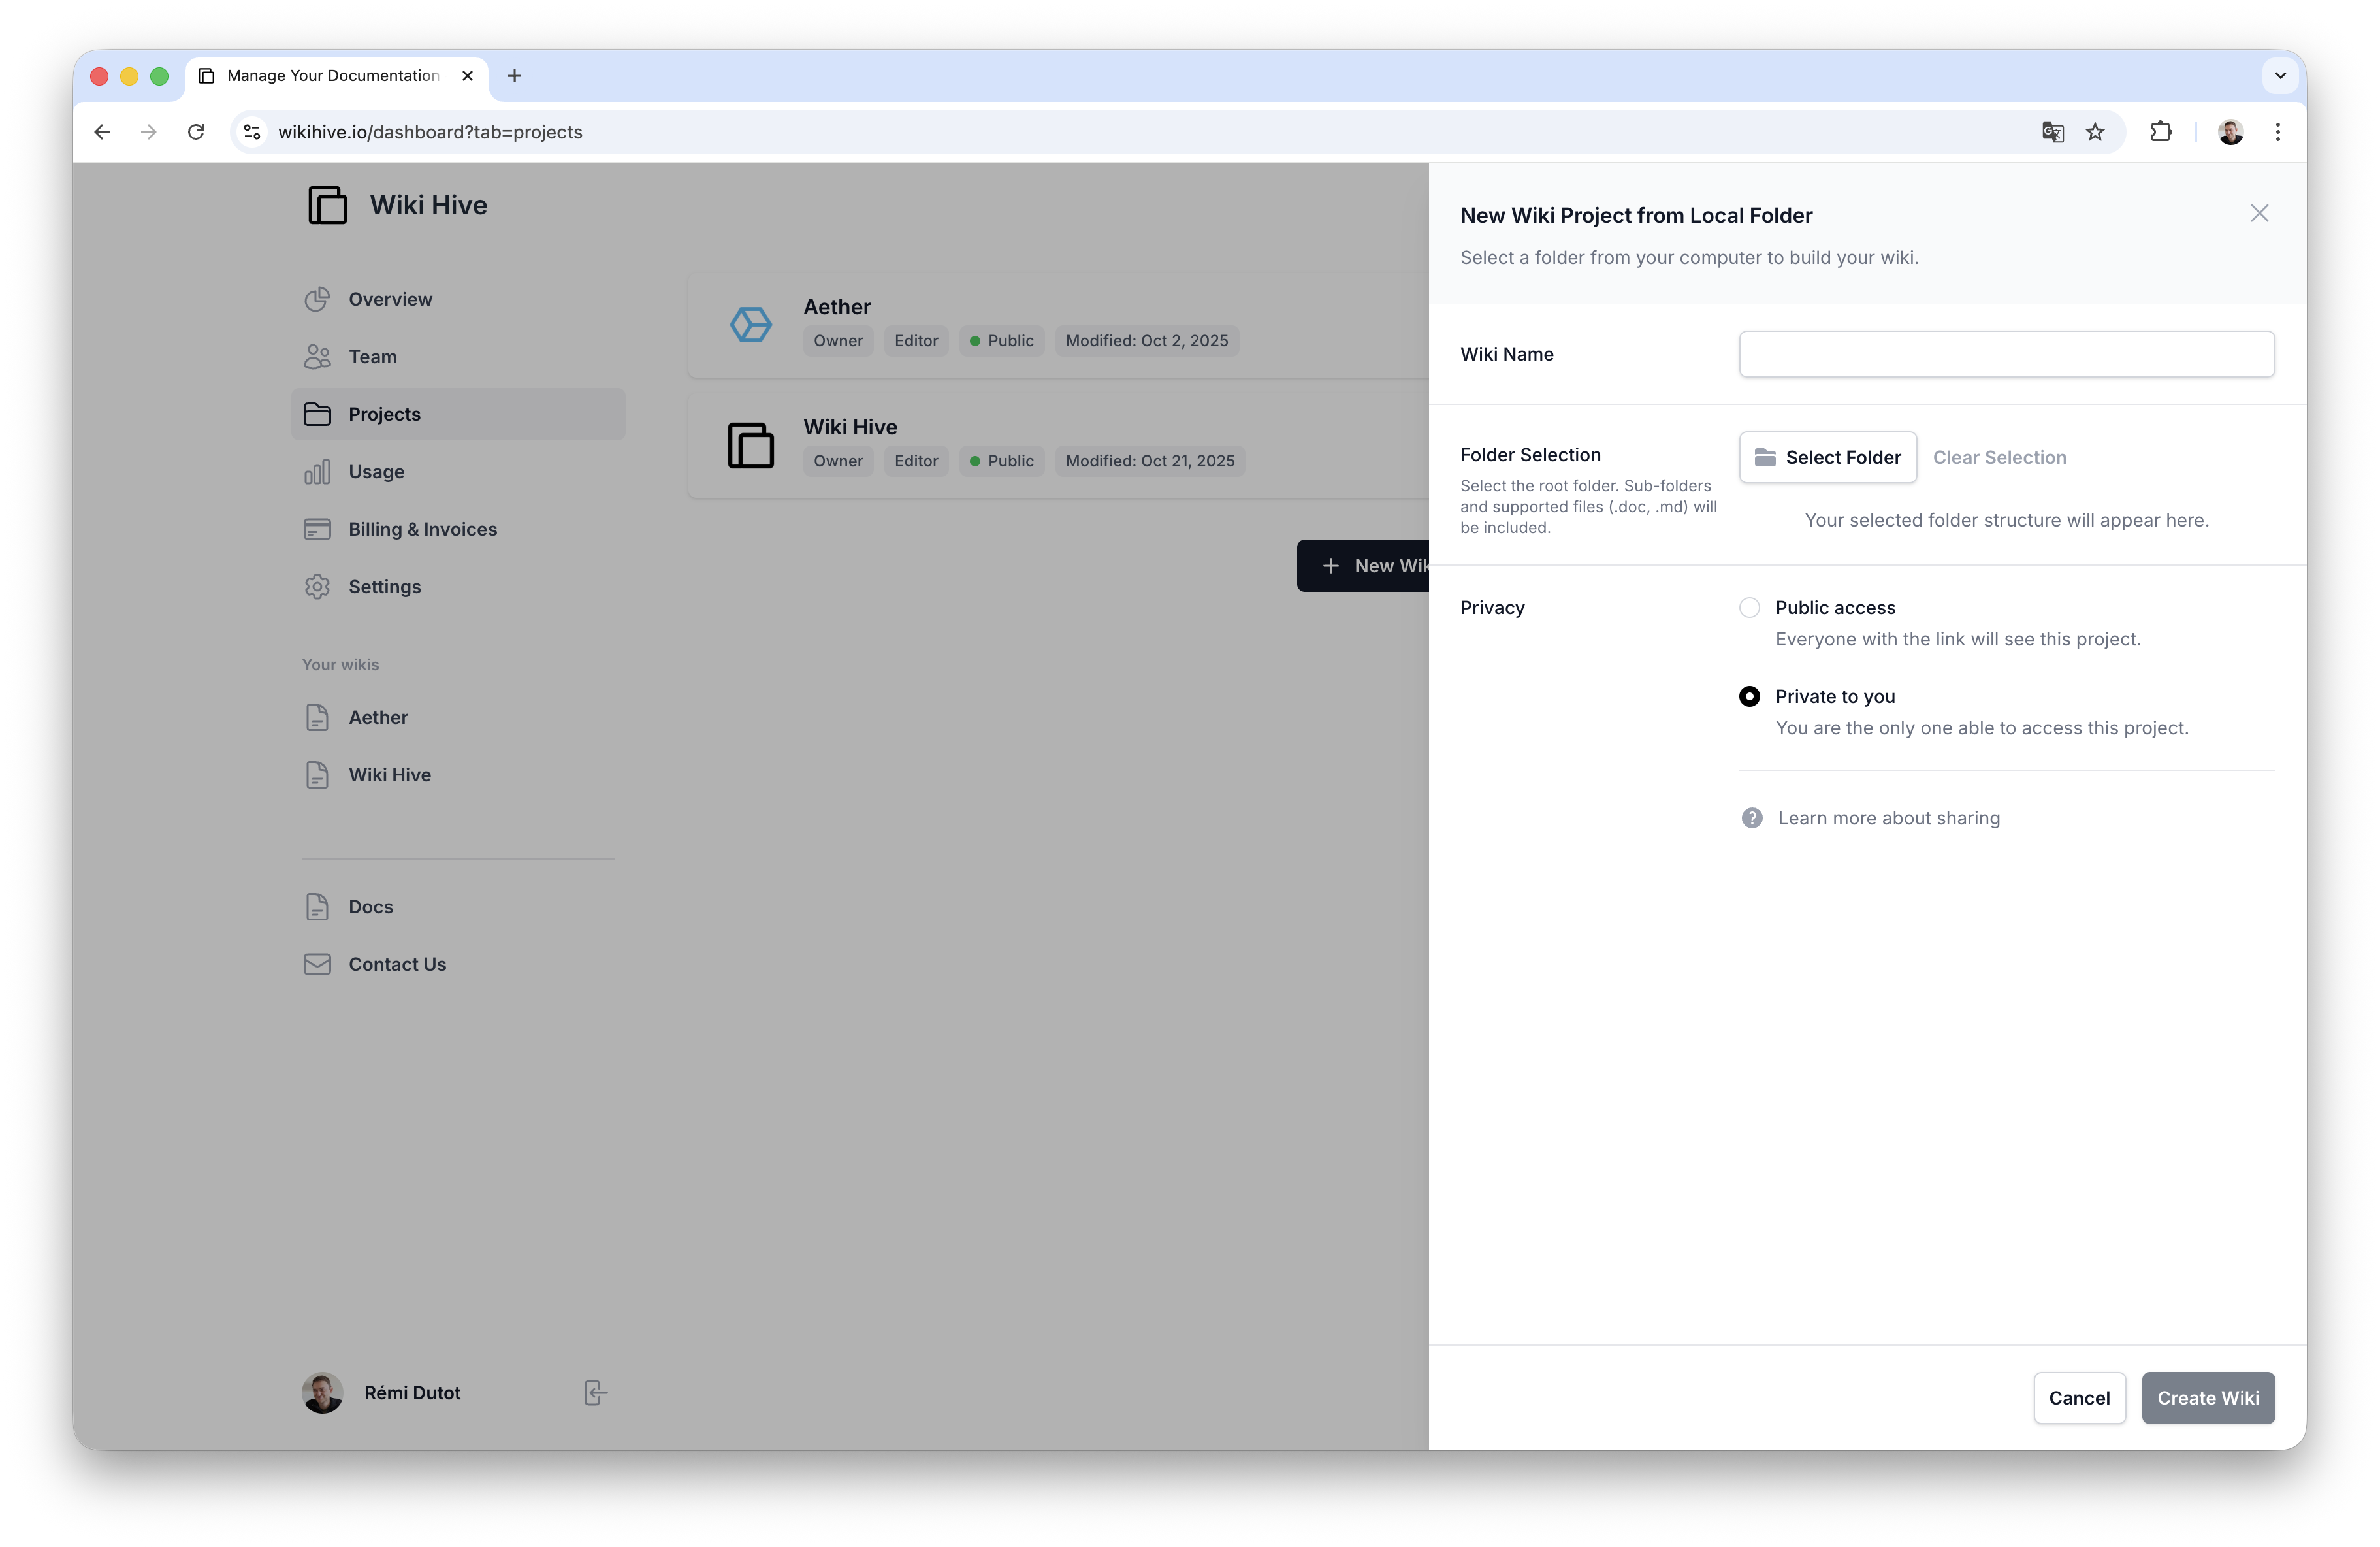This screenshot has width=2380, height=1547.
Task: Open the Chrome three-dot menu
Action: [x=2277, y=132]
